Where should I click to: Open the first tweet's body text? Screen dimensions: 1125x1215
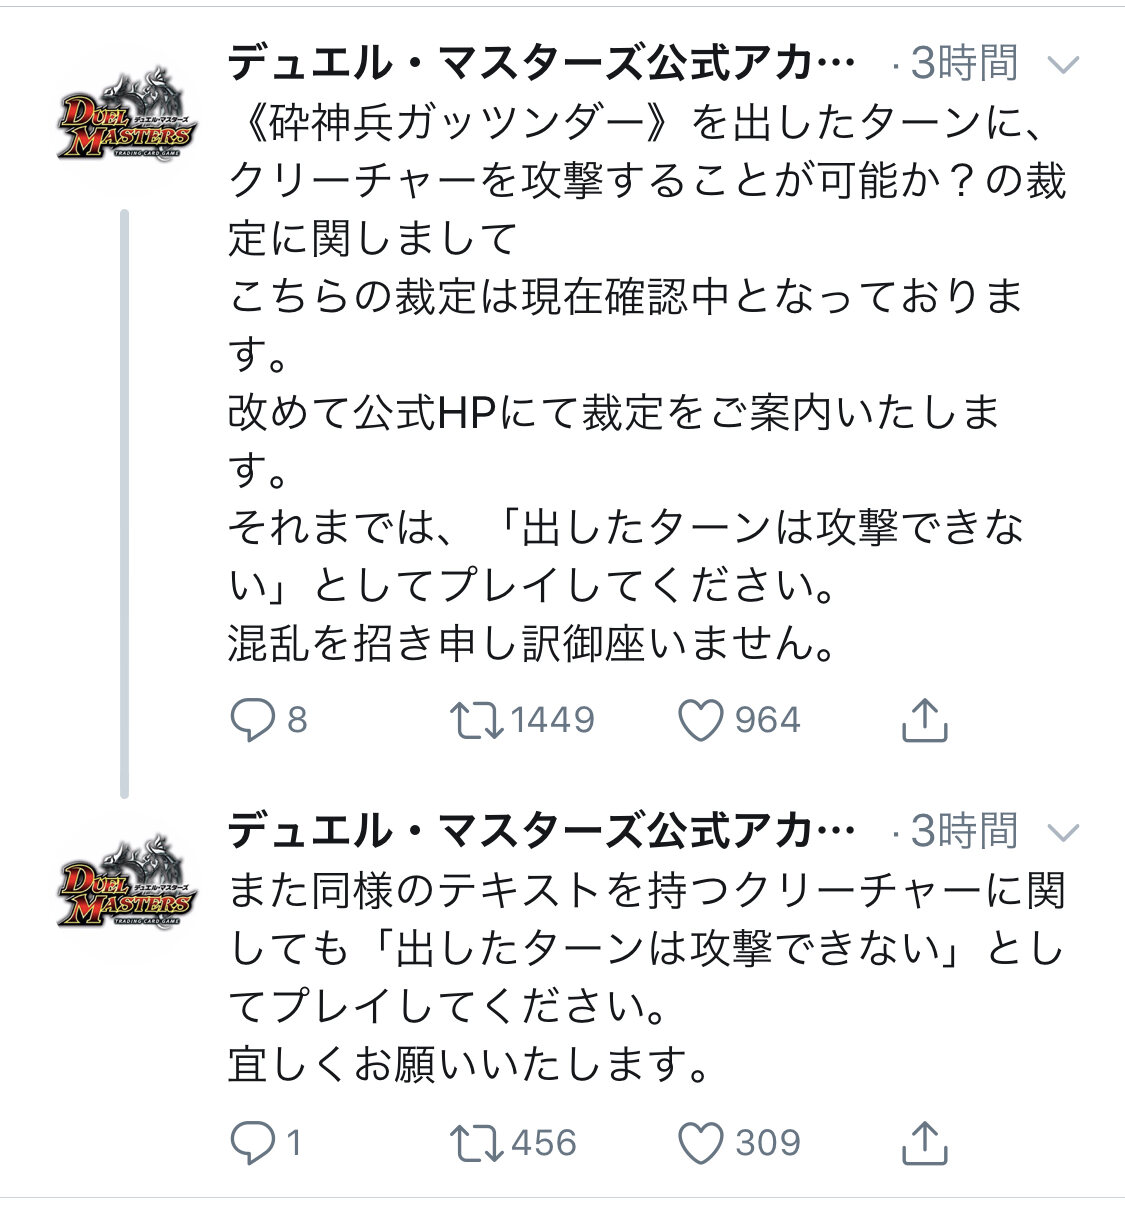(x=640, y=380)
